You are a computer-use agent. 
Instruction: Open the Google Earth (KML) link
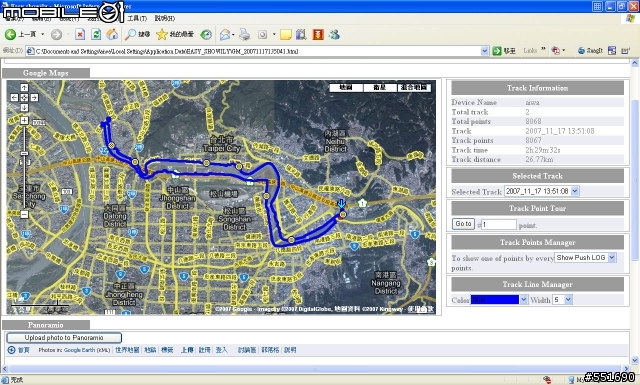(87, 350)
